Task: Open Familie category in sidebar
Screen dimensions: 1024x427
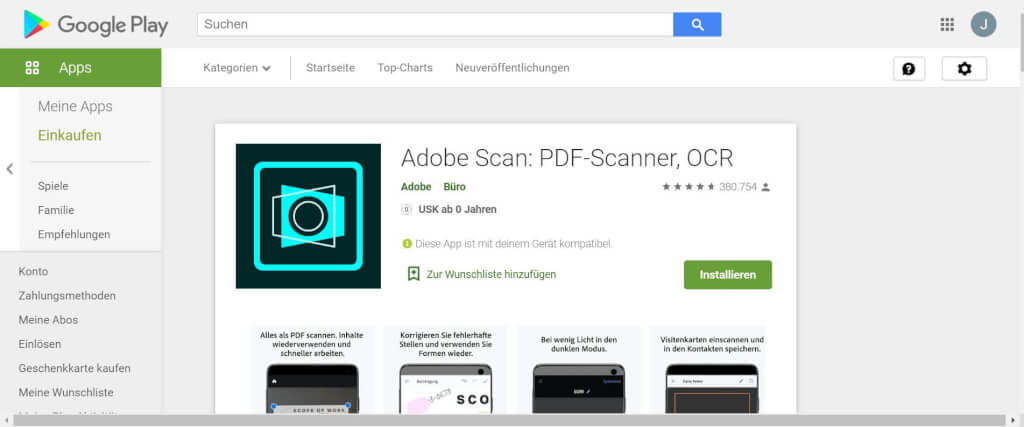Action: pos(56,210)
